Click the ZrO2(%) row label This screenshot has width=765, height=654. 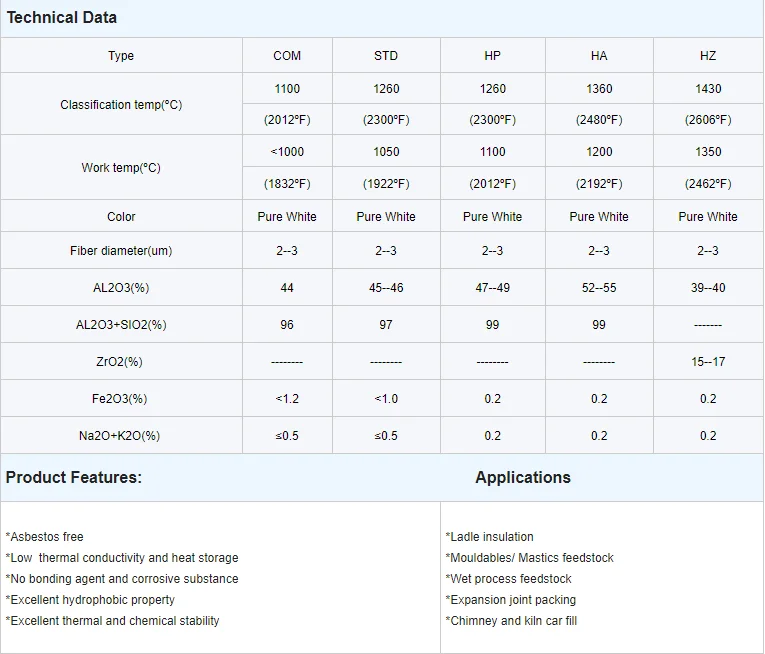coord(121,362)
